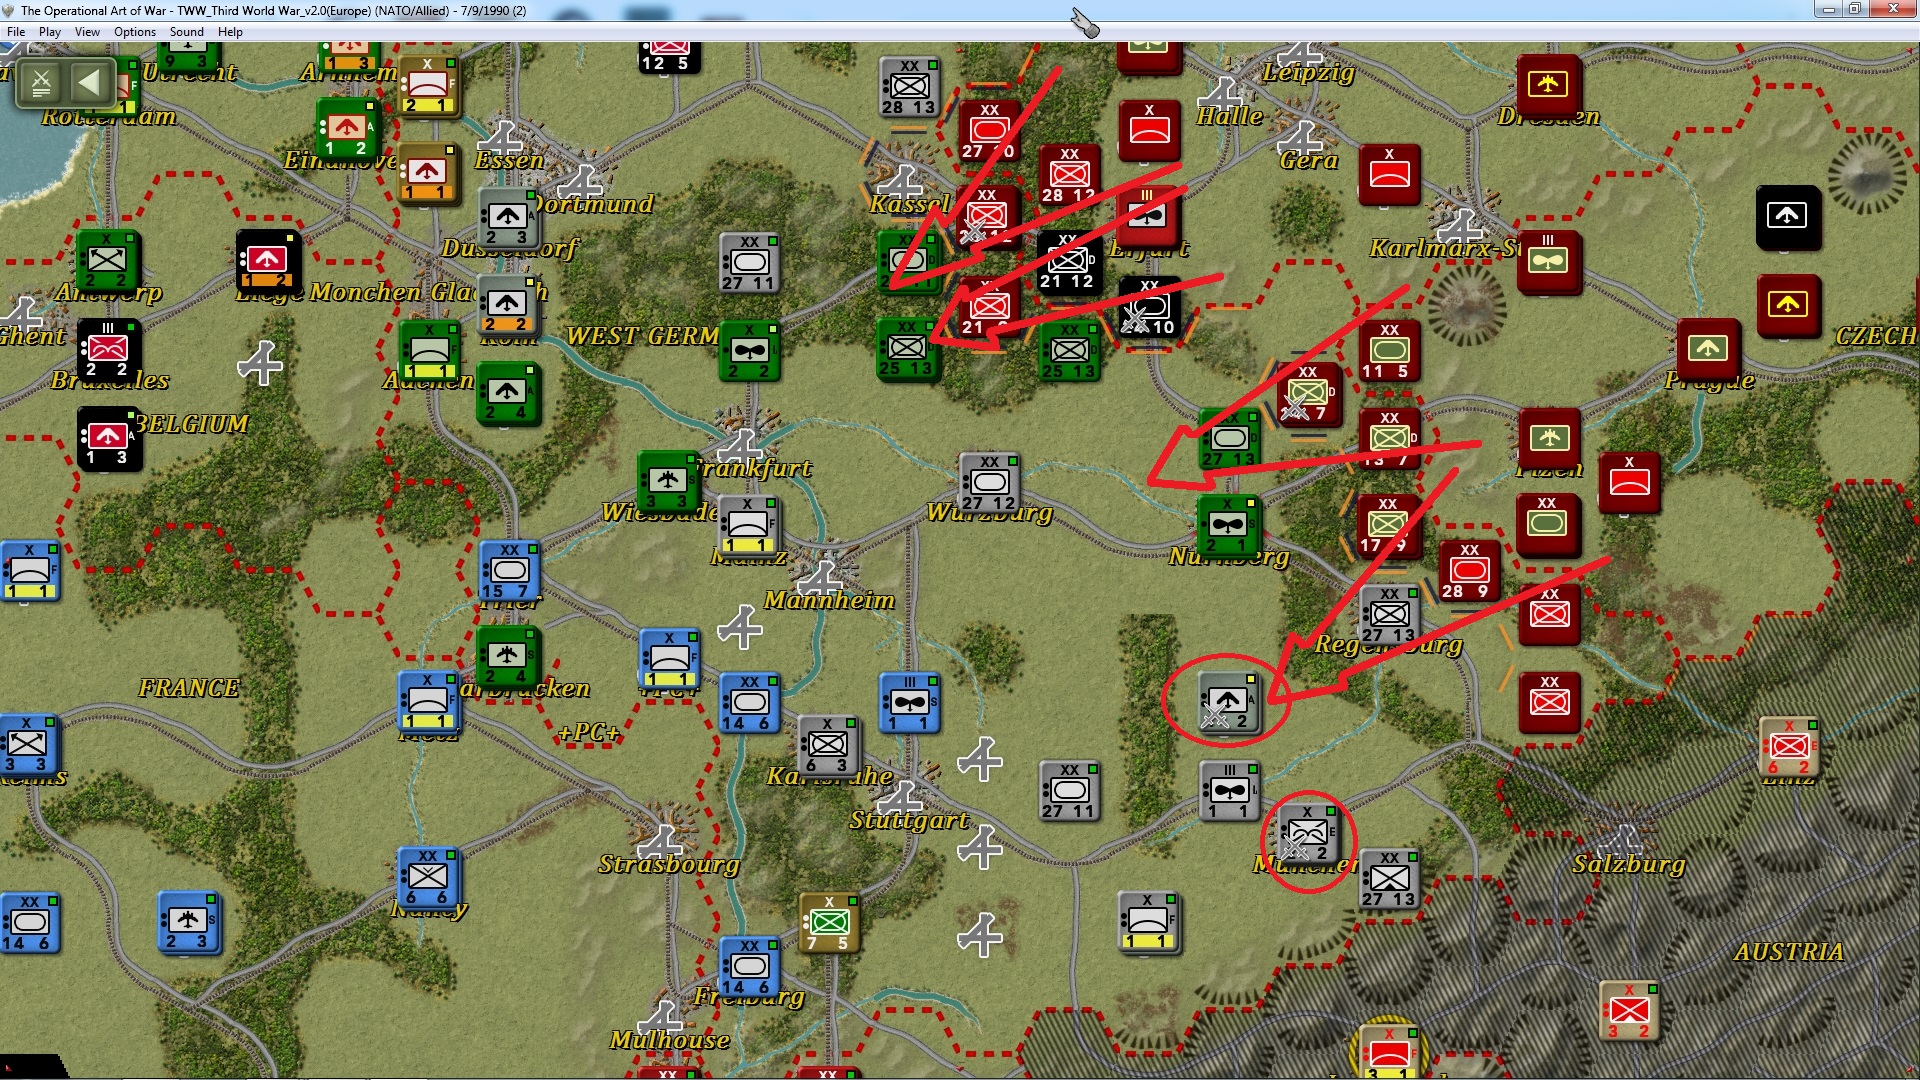Click the Mannheim city label
The height and width of the screenshot is (1080, 1920).
829,600
